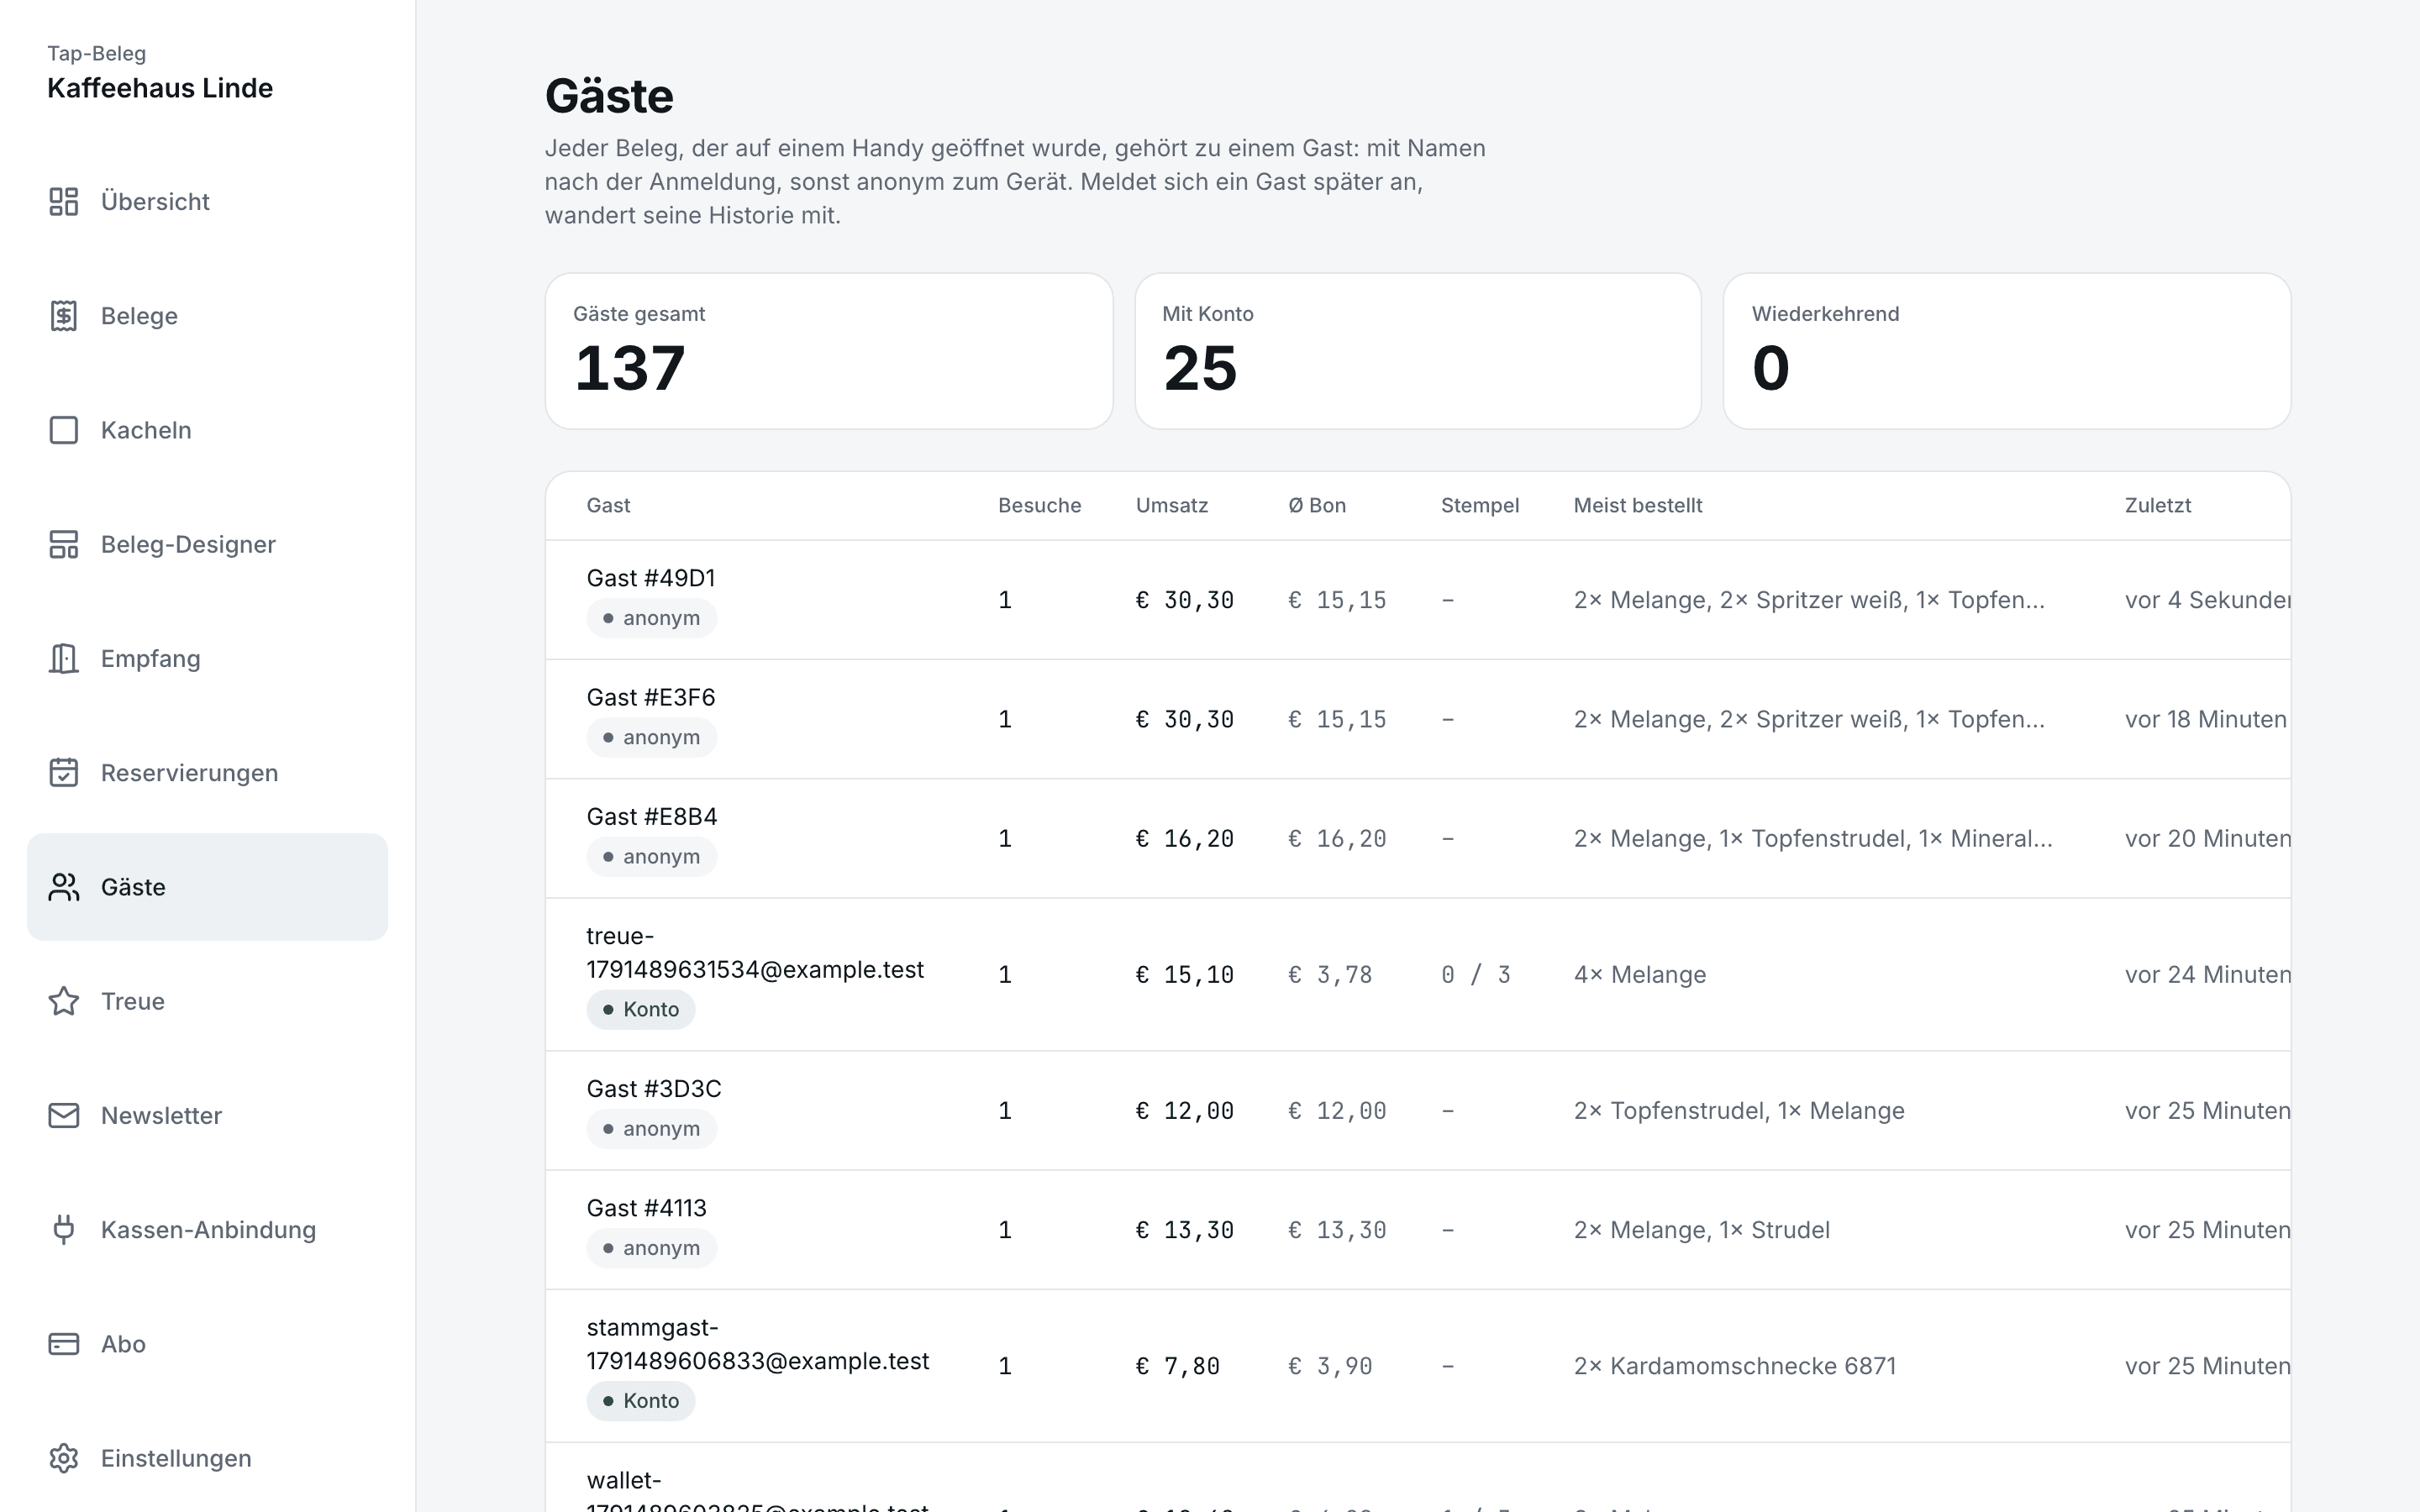
Task: Open guest row Gast #49D1
Action: [1418, 600]
